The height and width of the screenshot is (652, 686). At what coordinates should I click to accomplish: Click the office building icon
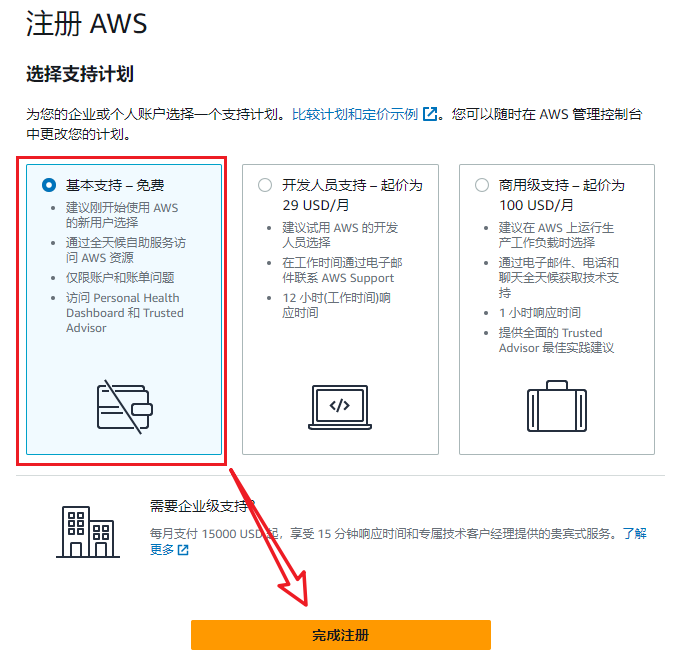pyautogui.click(x=88, y=532)
